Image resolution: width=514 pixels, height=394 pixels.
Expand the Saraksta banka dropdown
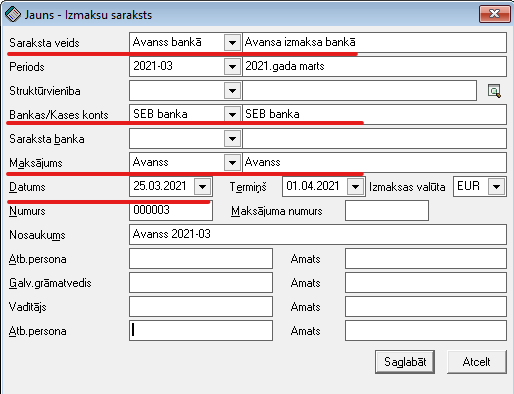232,139
